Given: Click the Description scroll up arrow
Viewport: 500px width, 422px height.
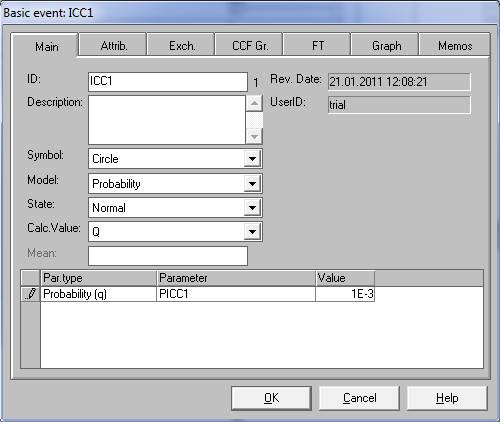Looking at the screenshot, I should [x=254, y=103].
